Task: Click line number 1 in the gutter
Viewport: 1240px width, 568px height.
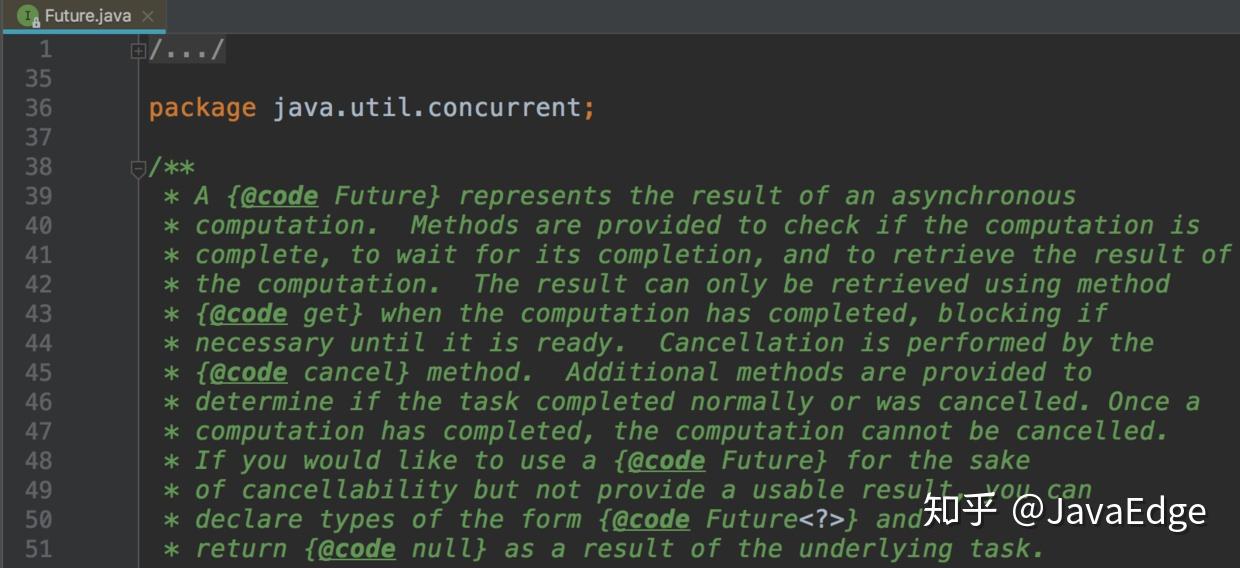Action: click(x=45, y=50)
